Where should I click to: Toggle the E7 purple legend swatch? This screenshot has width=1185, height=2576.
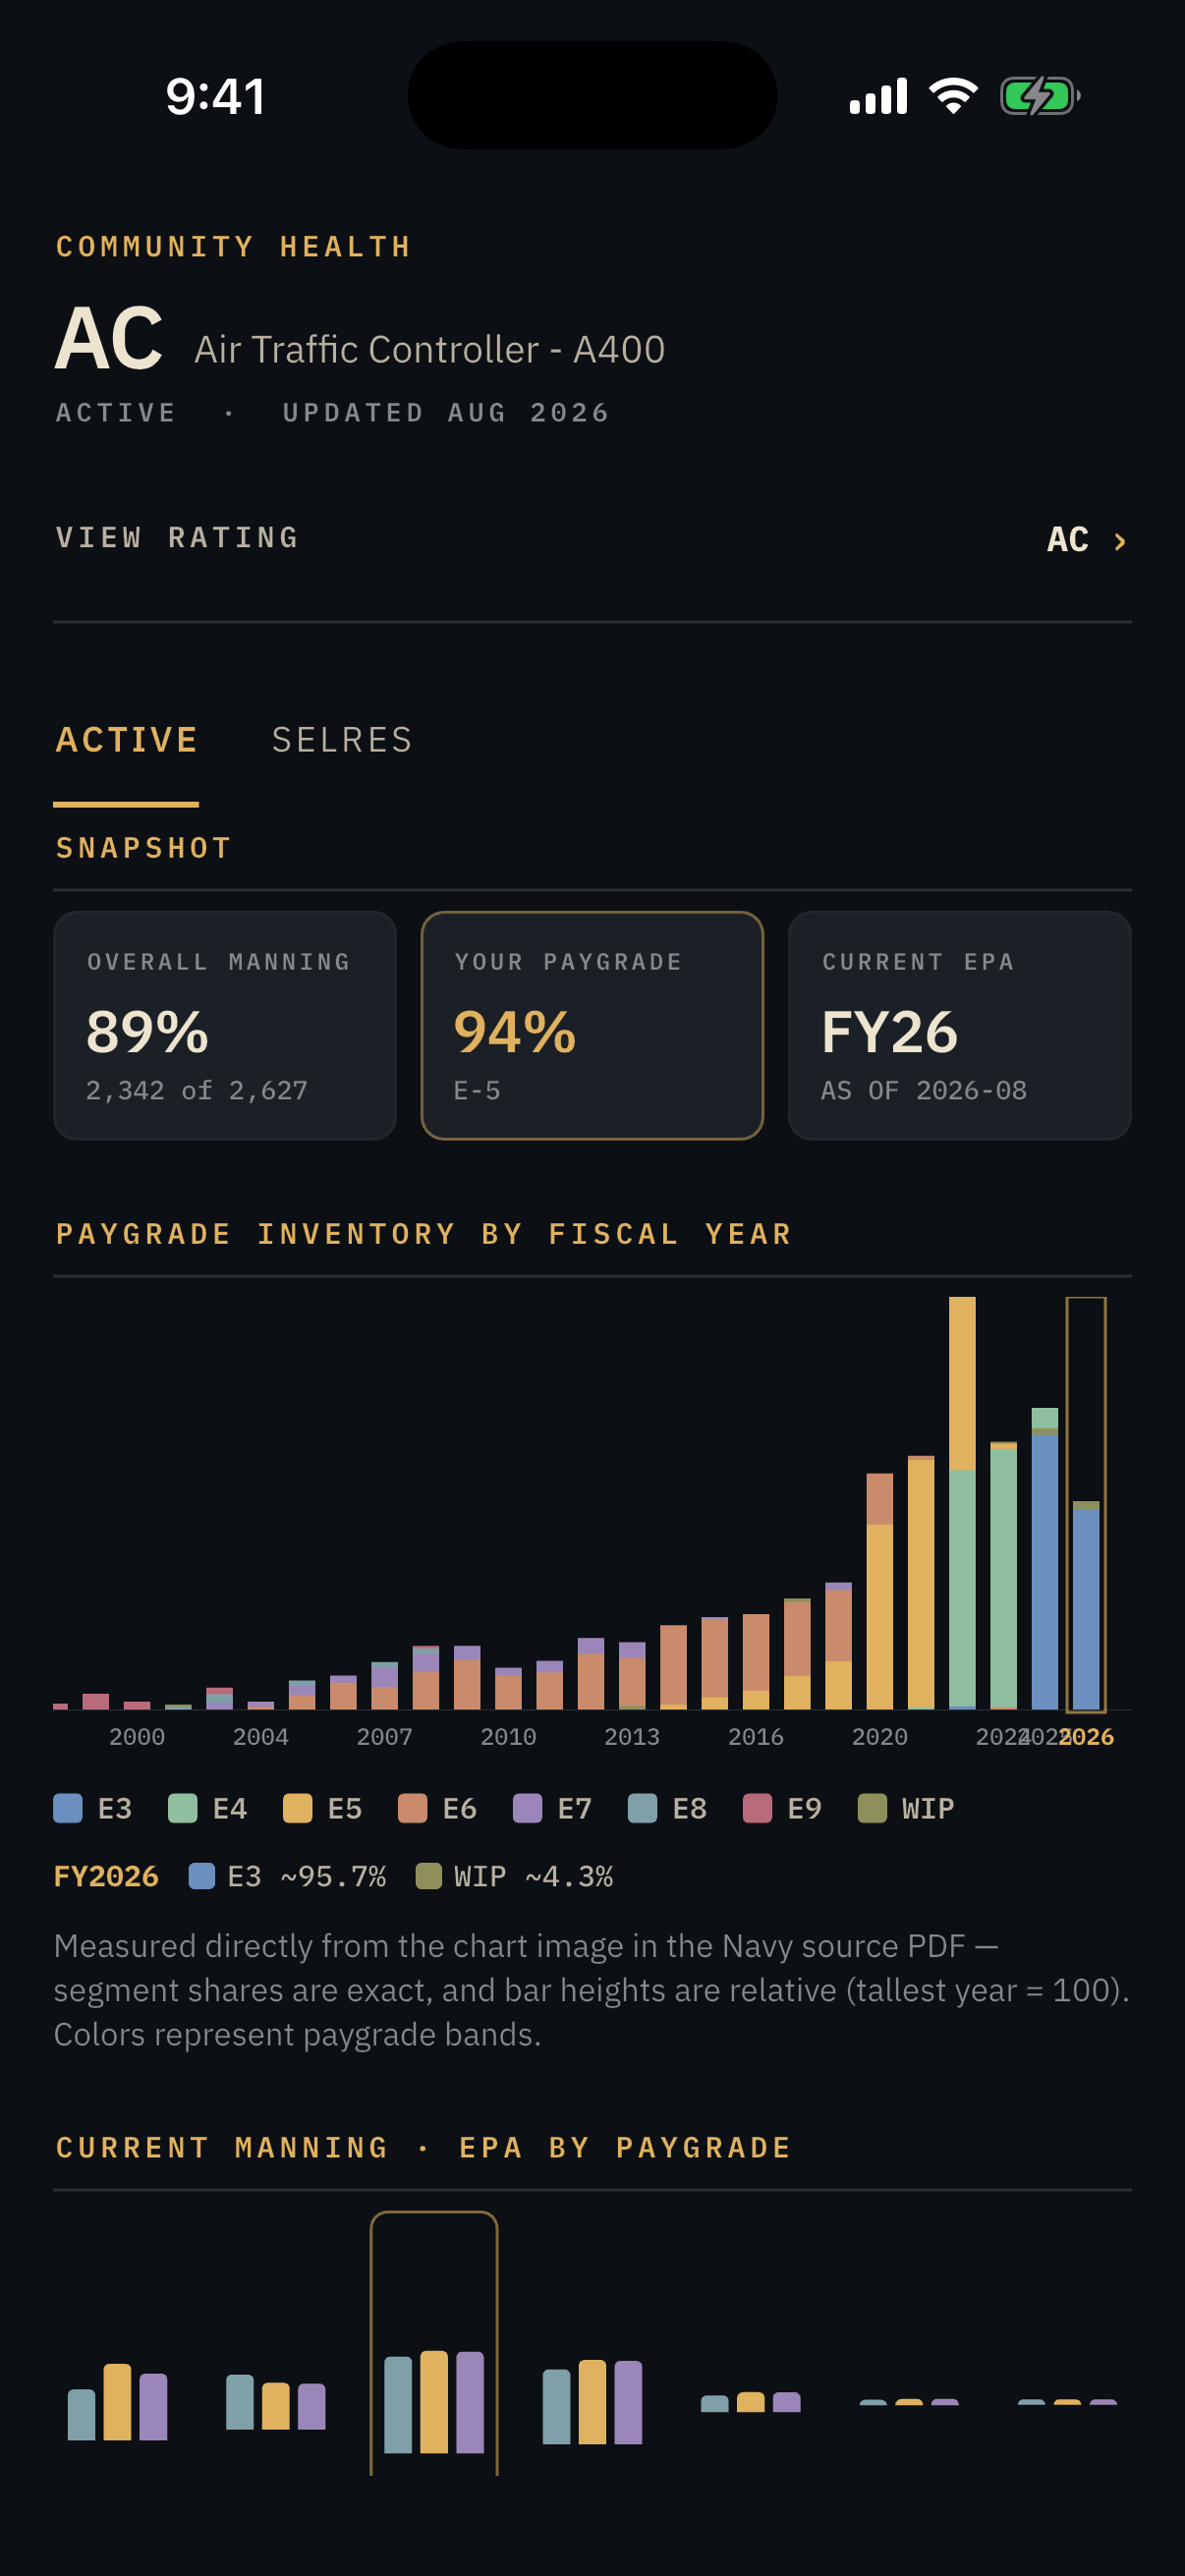(528, 1808)
